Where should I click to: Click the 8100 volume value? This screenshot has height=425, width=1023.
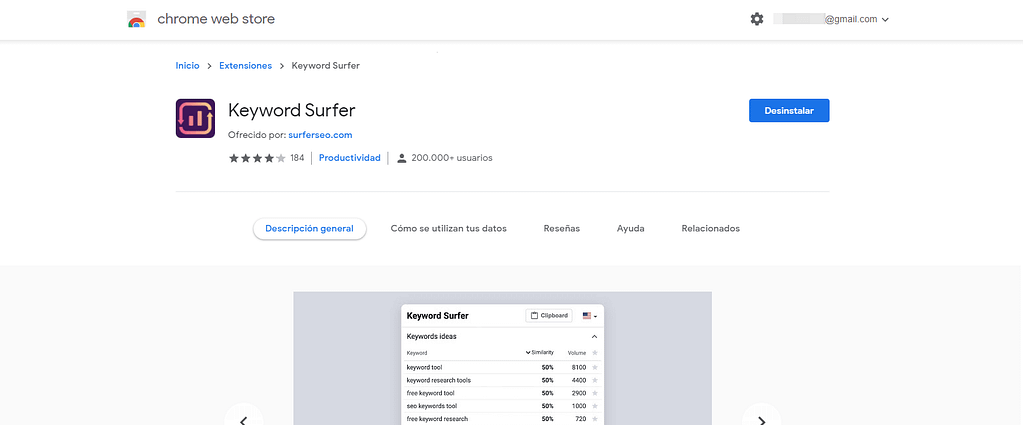pos(578,368)
